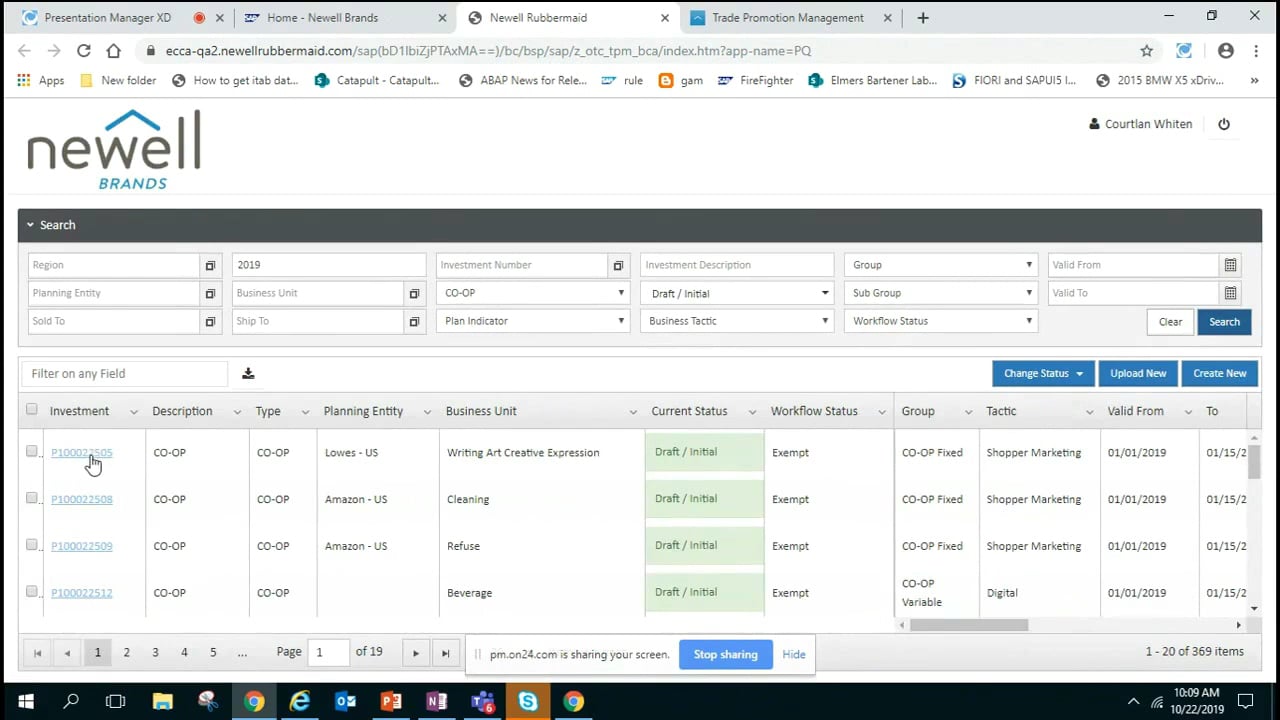The width and height of the screenshot is (1280, 720).
Task: Open the Valid To calendar icon
Action: tap(1231, 293)
